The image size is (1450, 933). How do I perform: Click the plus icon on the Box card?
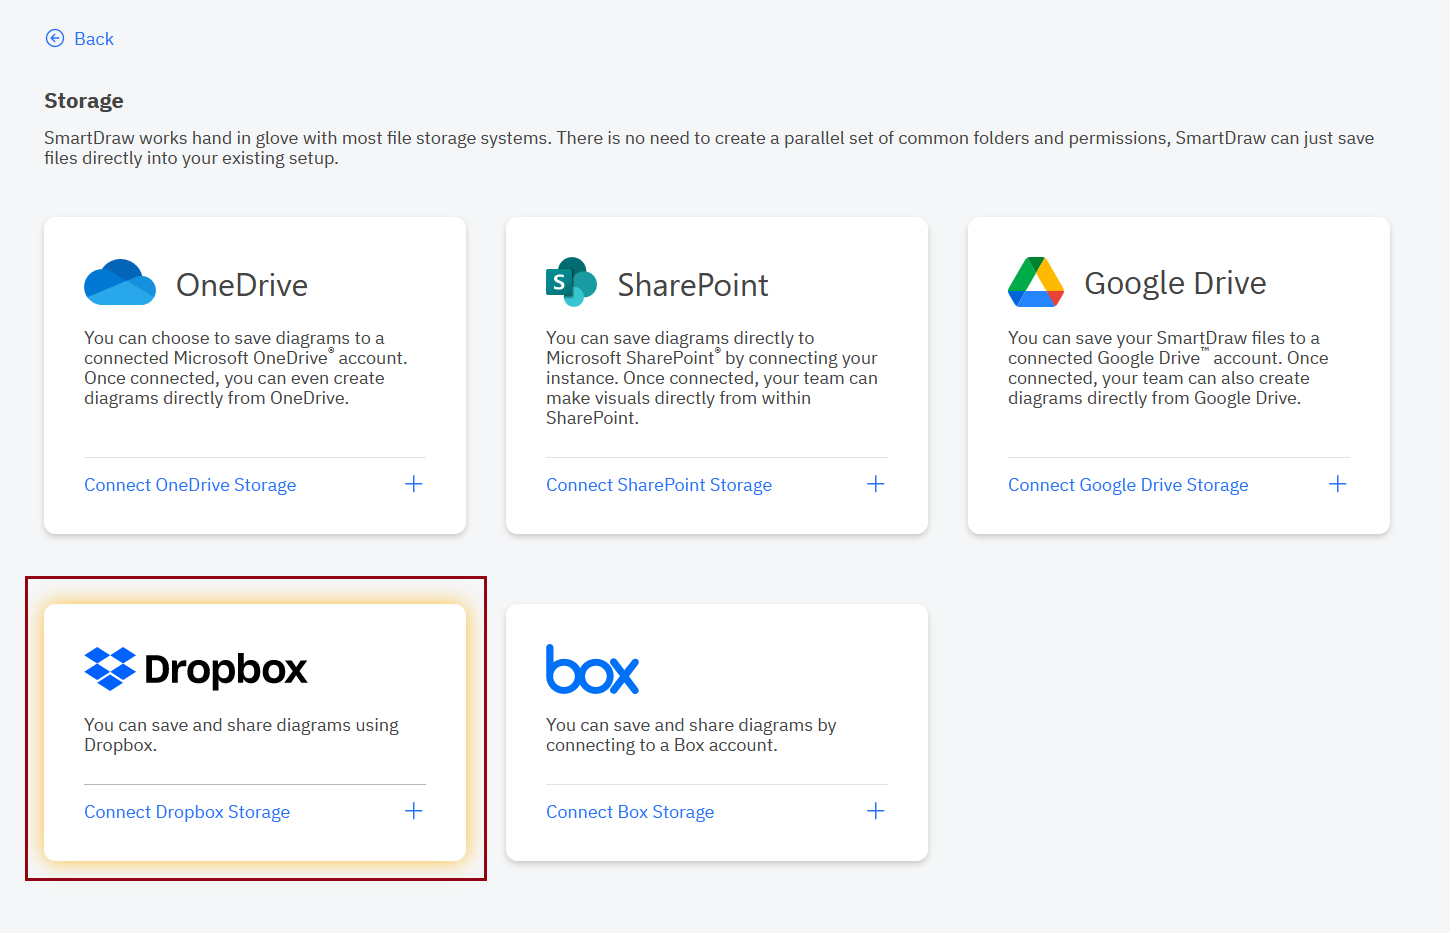point(875,810)
